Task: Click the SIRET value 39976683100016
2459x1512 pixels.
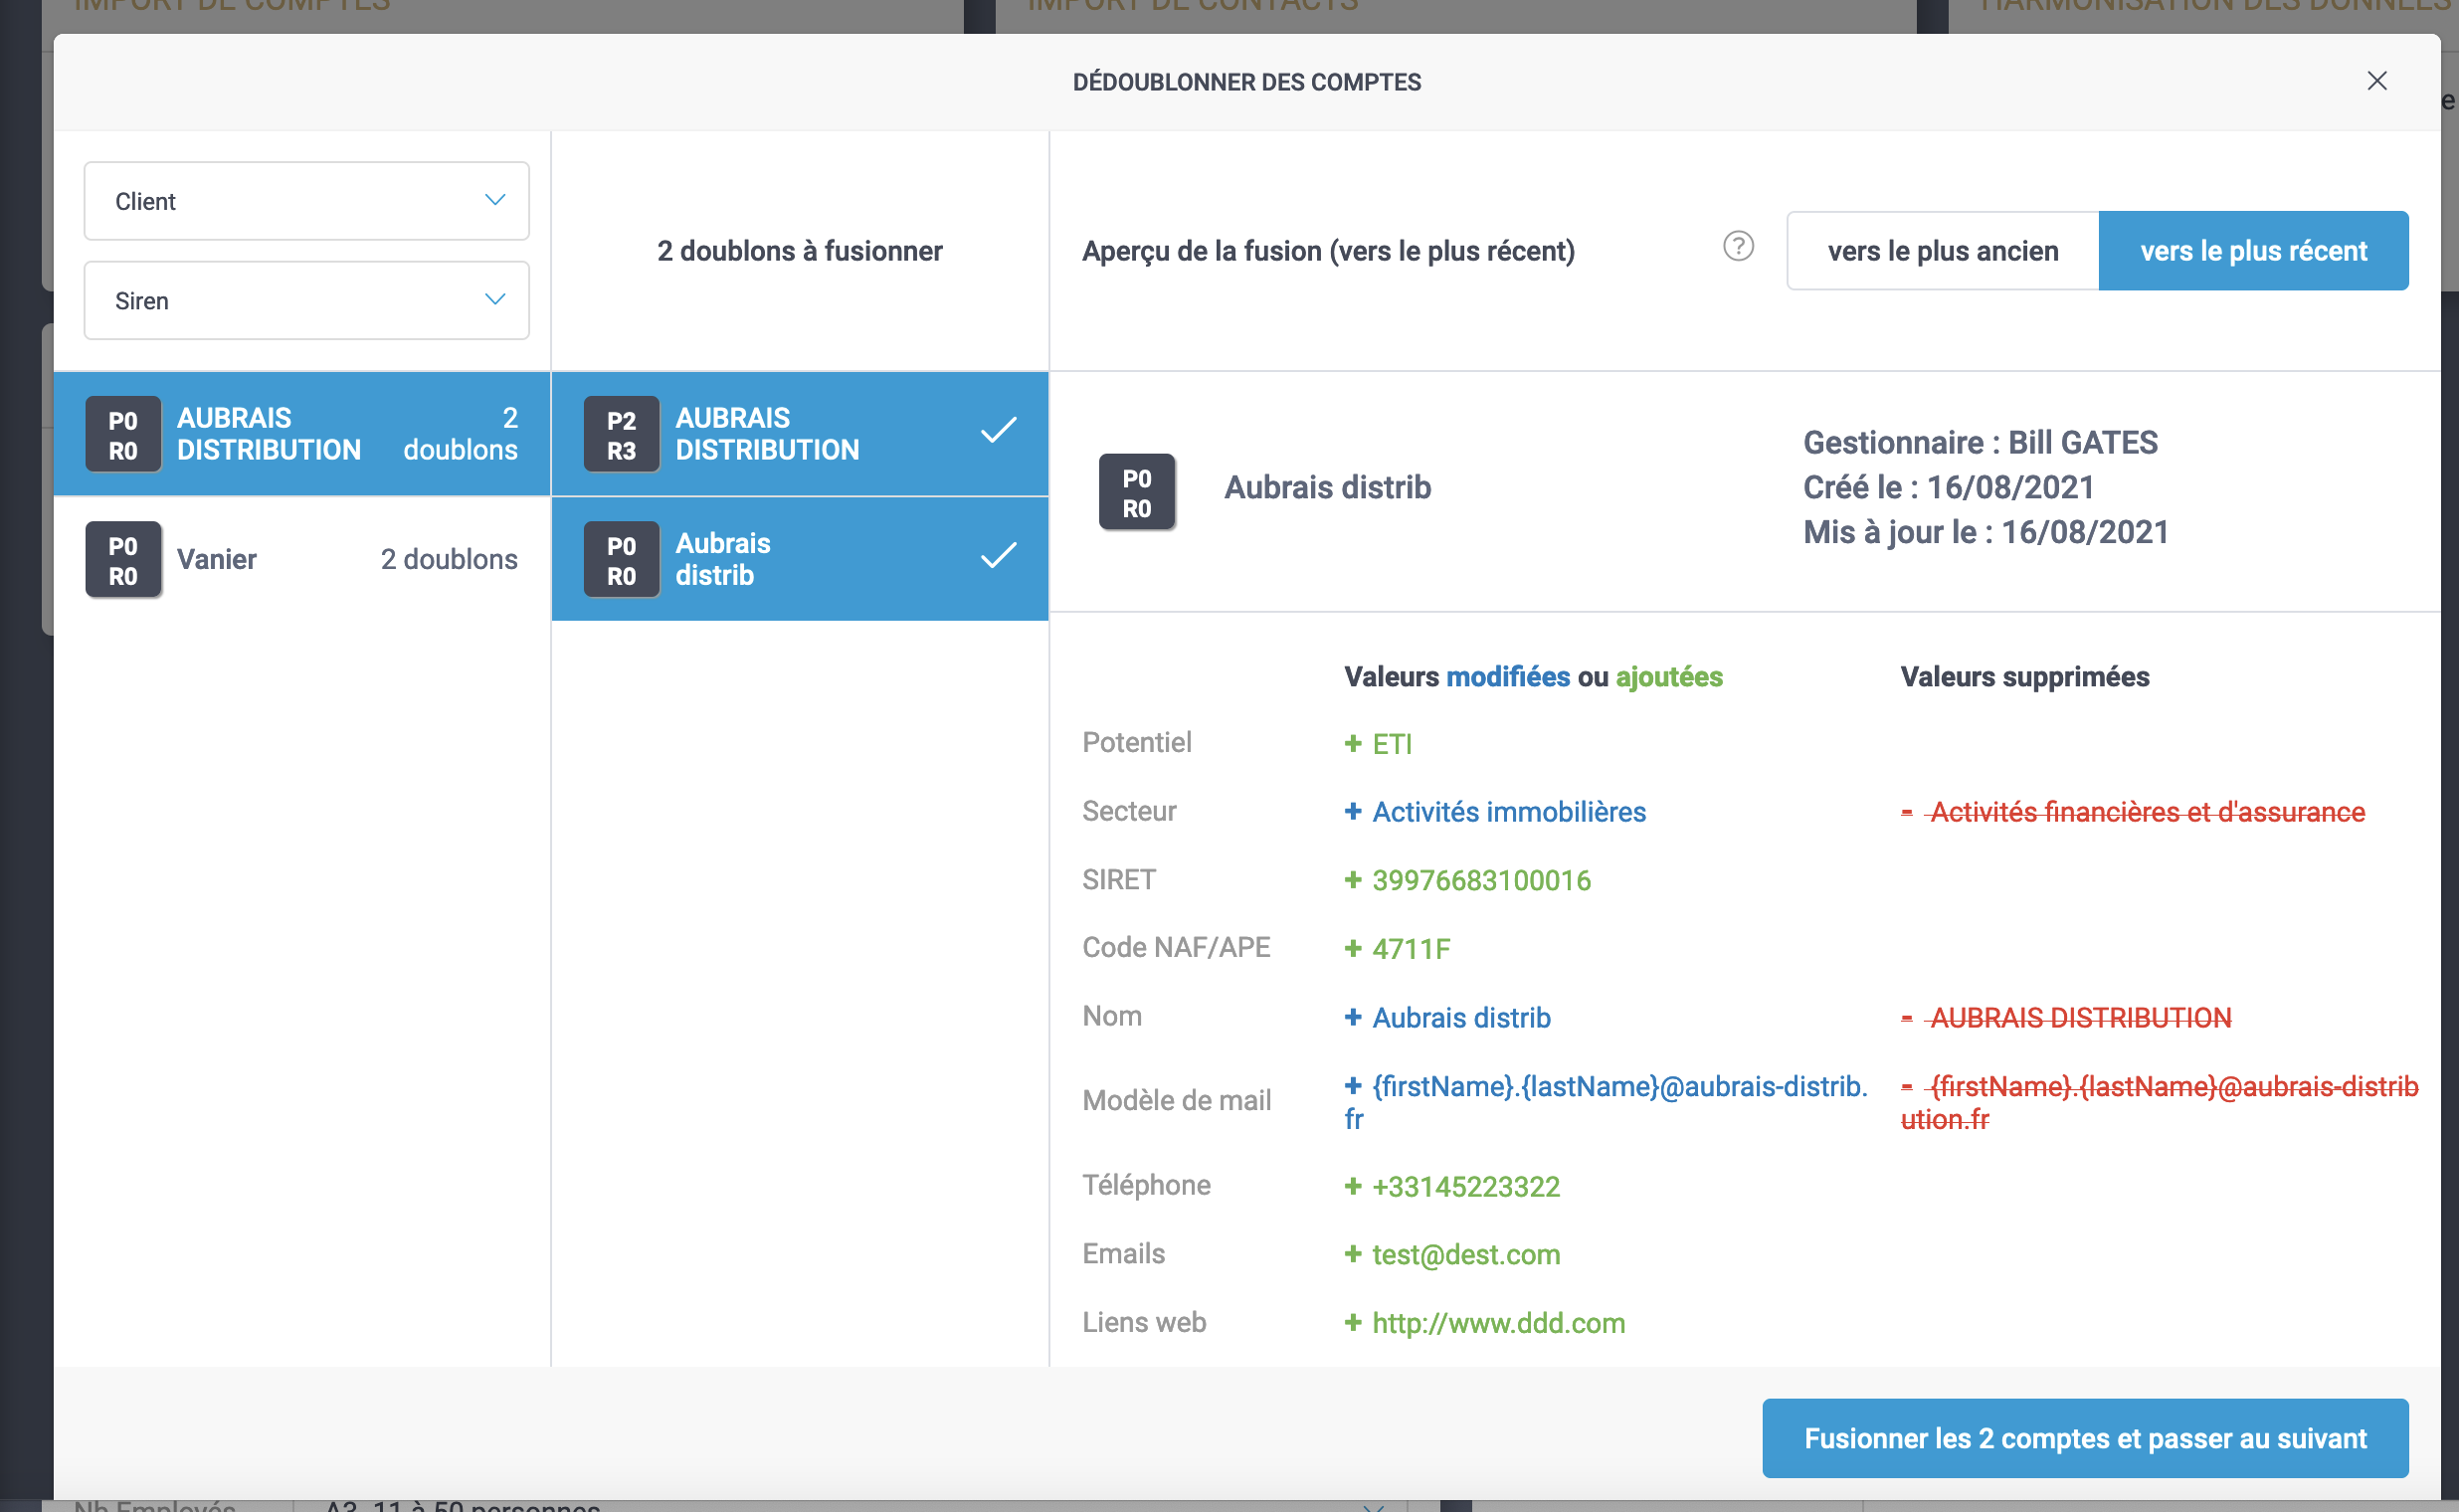Action: coord(1480,880)
